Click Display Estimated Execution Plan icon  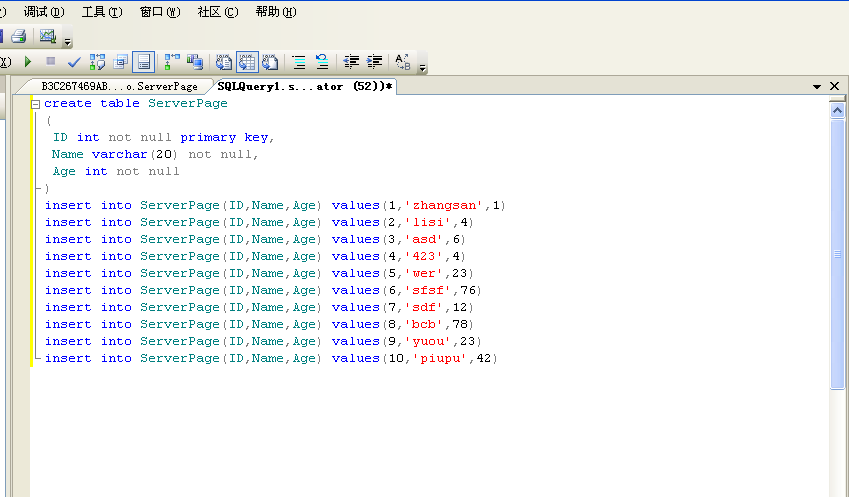click(x=97, y=62)
